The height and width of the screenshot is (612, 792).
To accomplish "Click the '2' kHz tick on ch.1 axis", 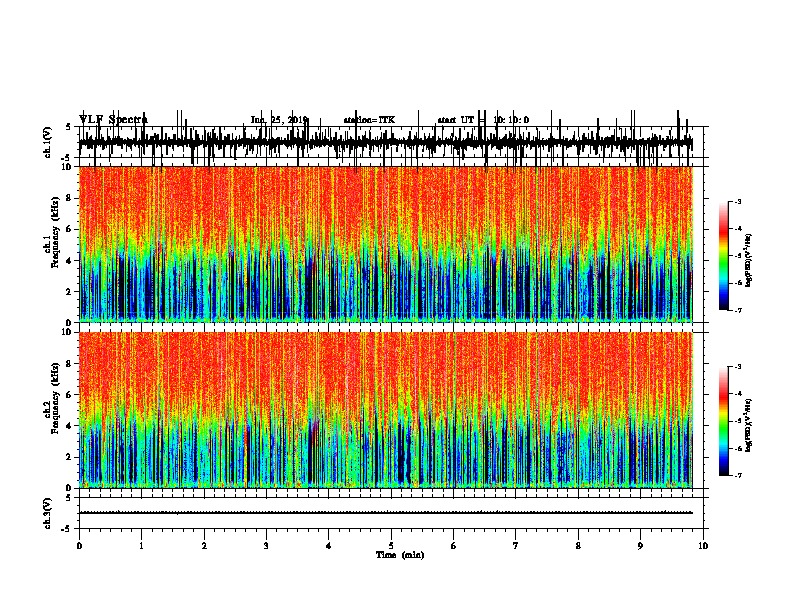I will [69, 292].
